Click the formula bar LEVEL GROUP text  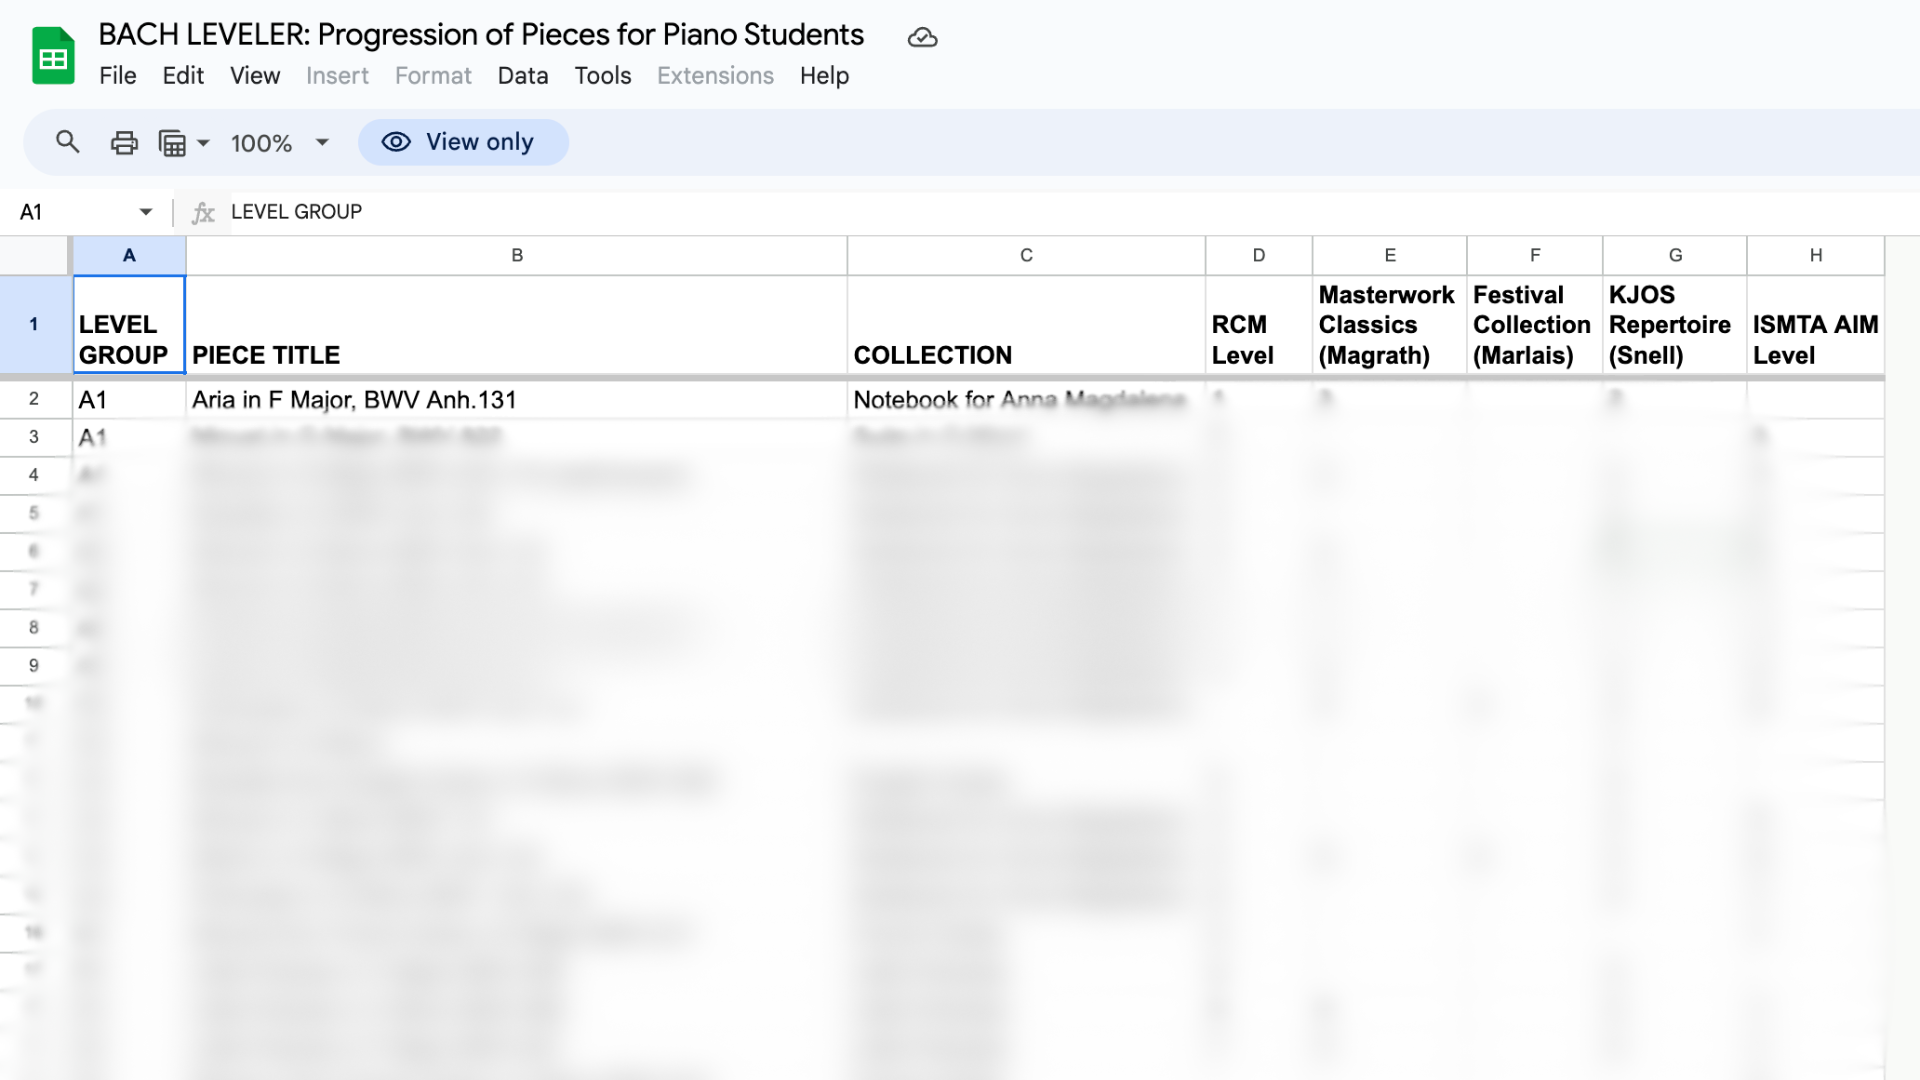click(x=296, y=212)
